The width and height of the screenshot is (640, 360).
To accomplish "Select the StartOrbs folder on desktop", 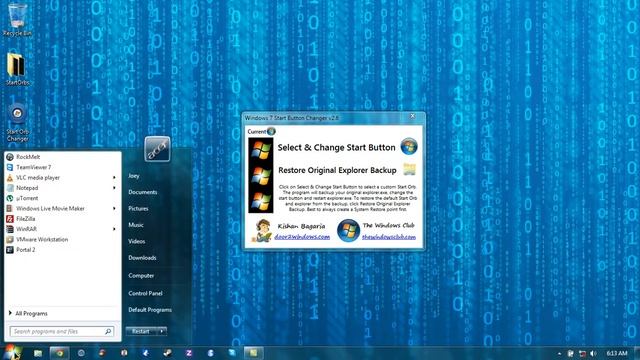I will pyautogui.click(x=17, y=69).
